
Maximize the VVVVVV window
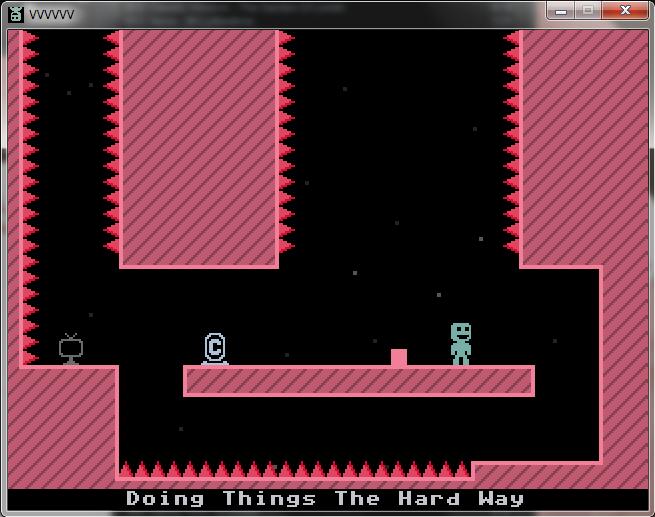coord(588,10)
